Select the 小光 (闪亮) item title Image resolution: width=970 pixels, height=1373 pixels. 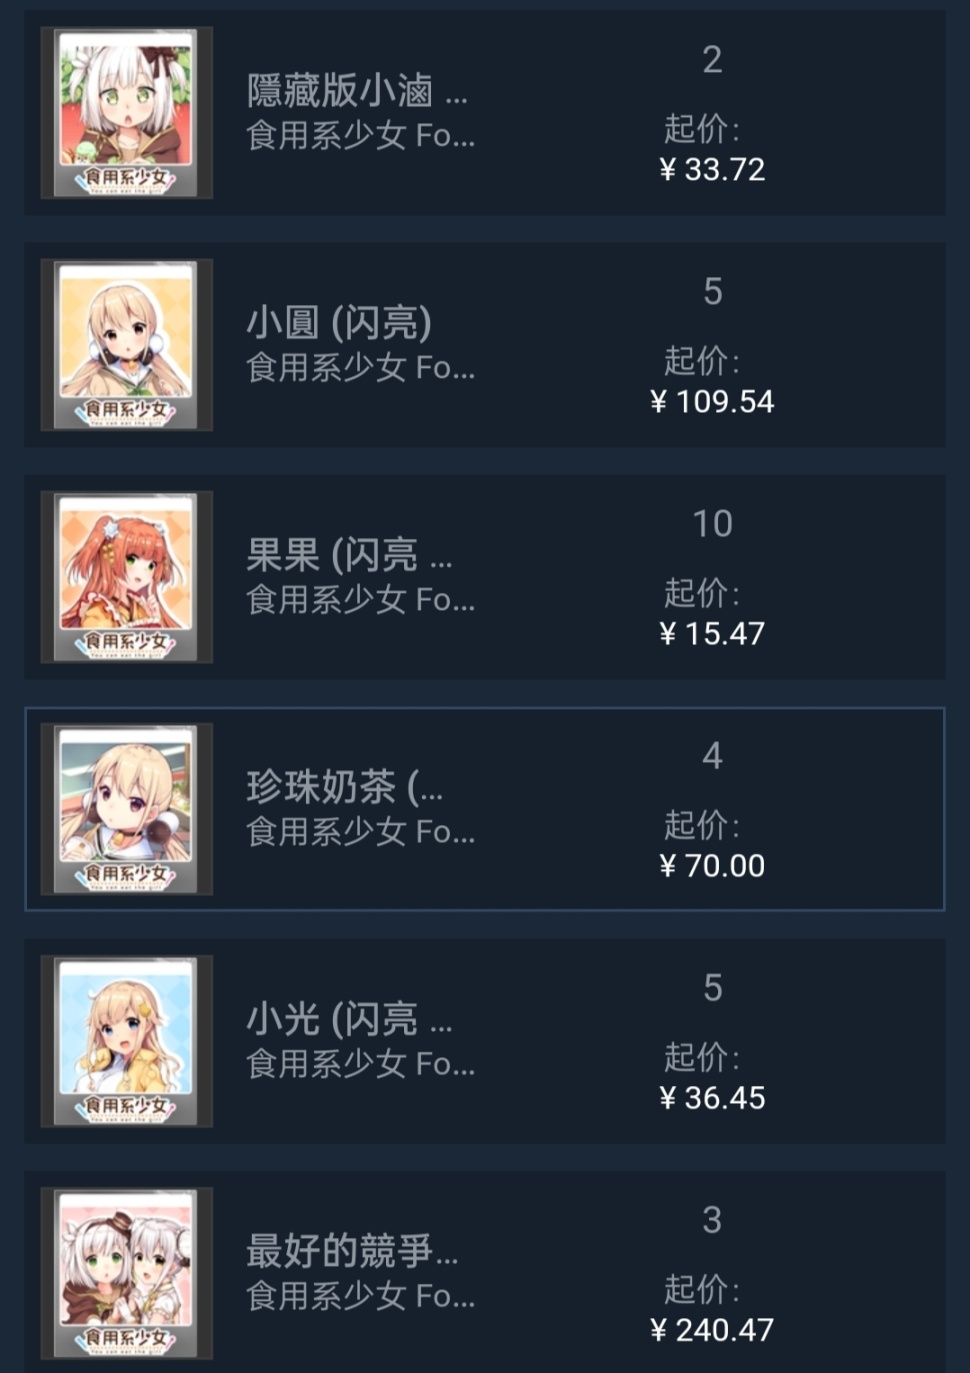pyautogui.click(x=349, y=1019)
